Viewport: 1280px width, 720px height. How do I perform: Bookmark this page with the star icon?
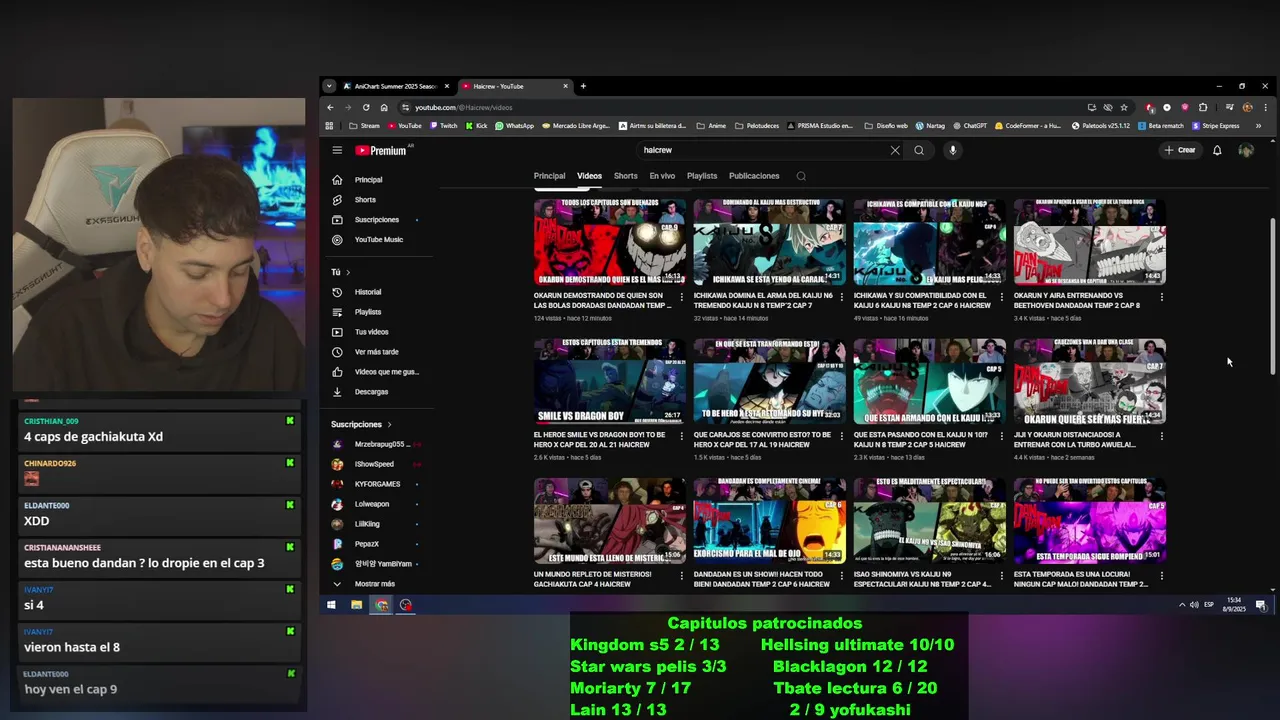click(1124, 107)
